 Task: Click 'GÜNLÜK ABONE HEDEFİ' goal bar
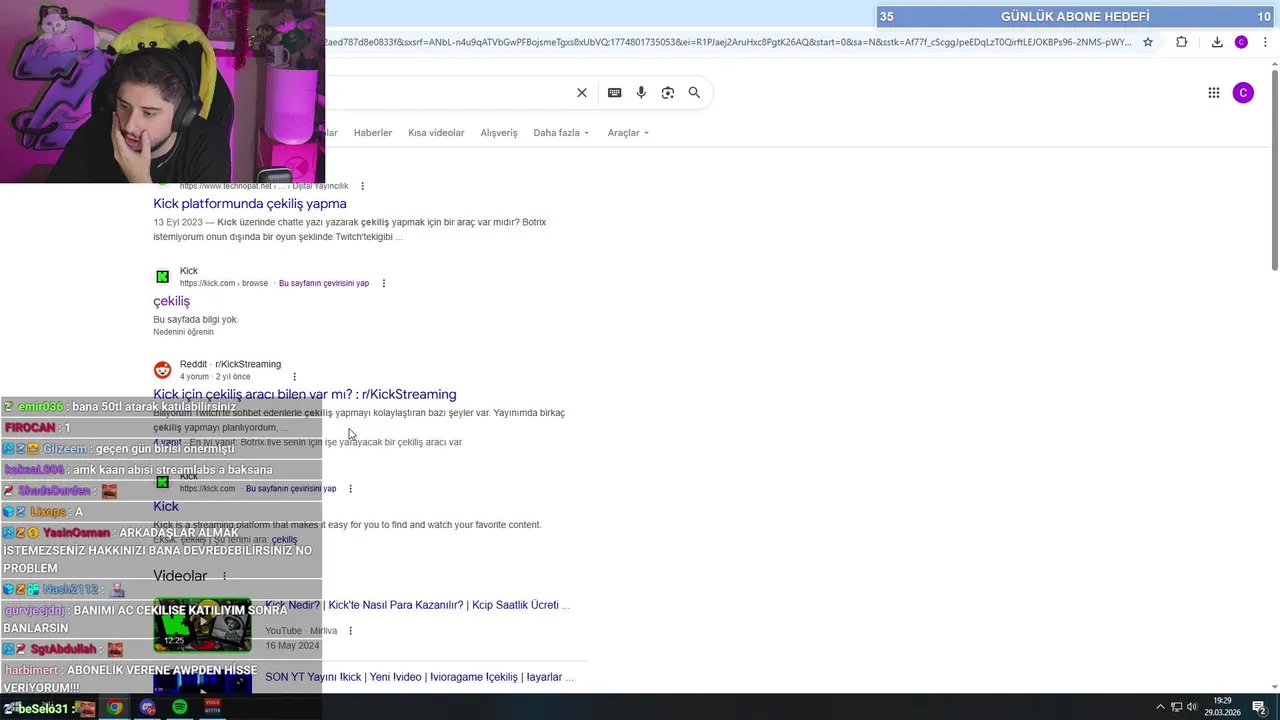(1075, 16)
